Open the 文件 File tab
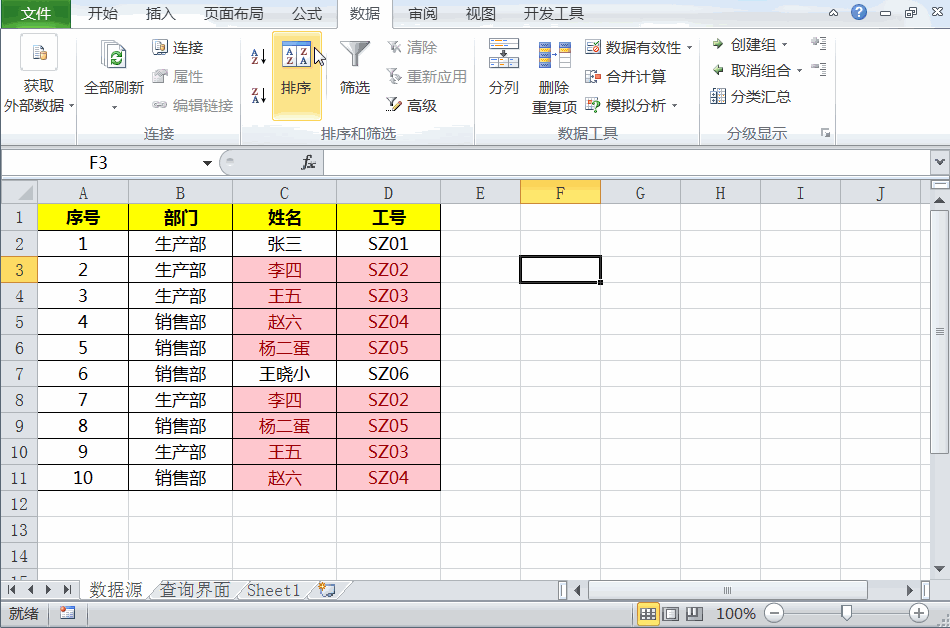Viewport: 950px width, 628px height. [36, 13]
